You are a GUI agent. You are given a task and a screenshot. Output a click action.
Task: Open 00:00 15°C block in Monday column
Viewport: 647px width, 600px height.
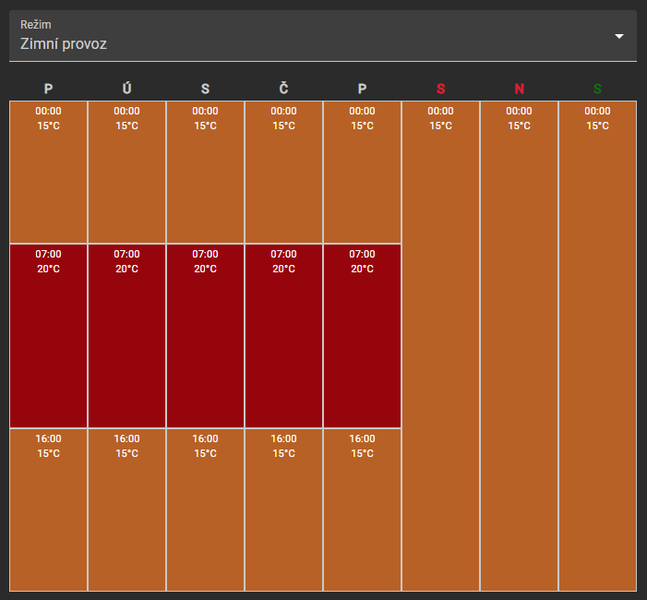(x=48, y=172)
